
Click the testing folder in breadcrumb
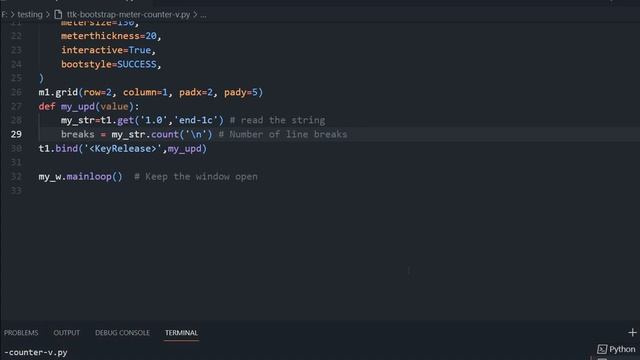[x=30, y=14]
